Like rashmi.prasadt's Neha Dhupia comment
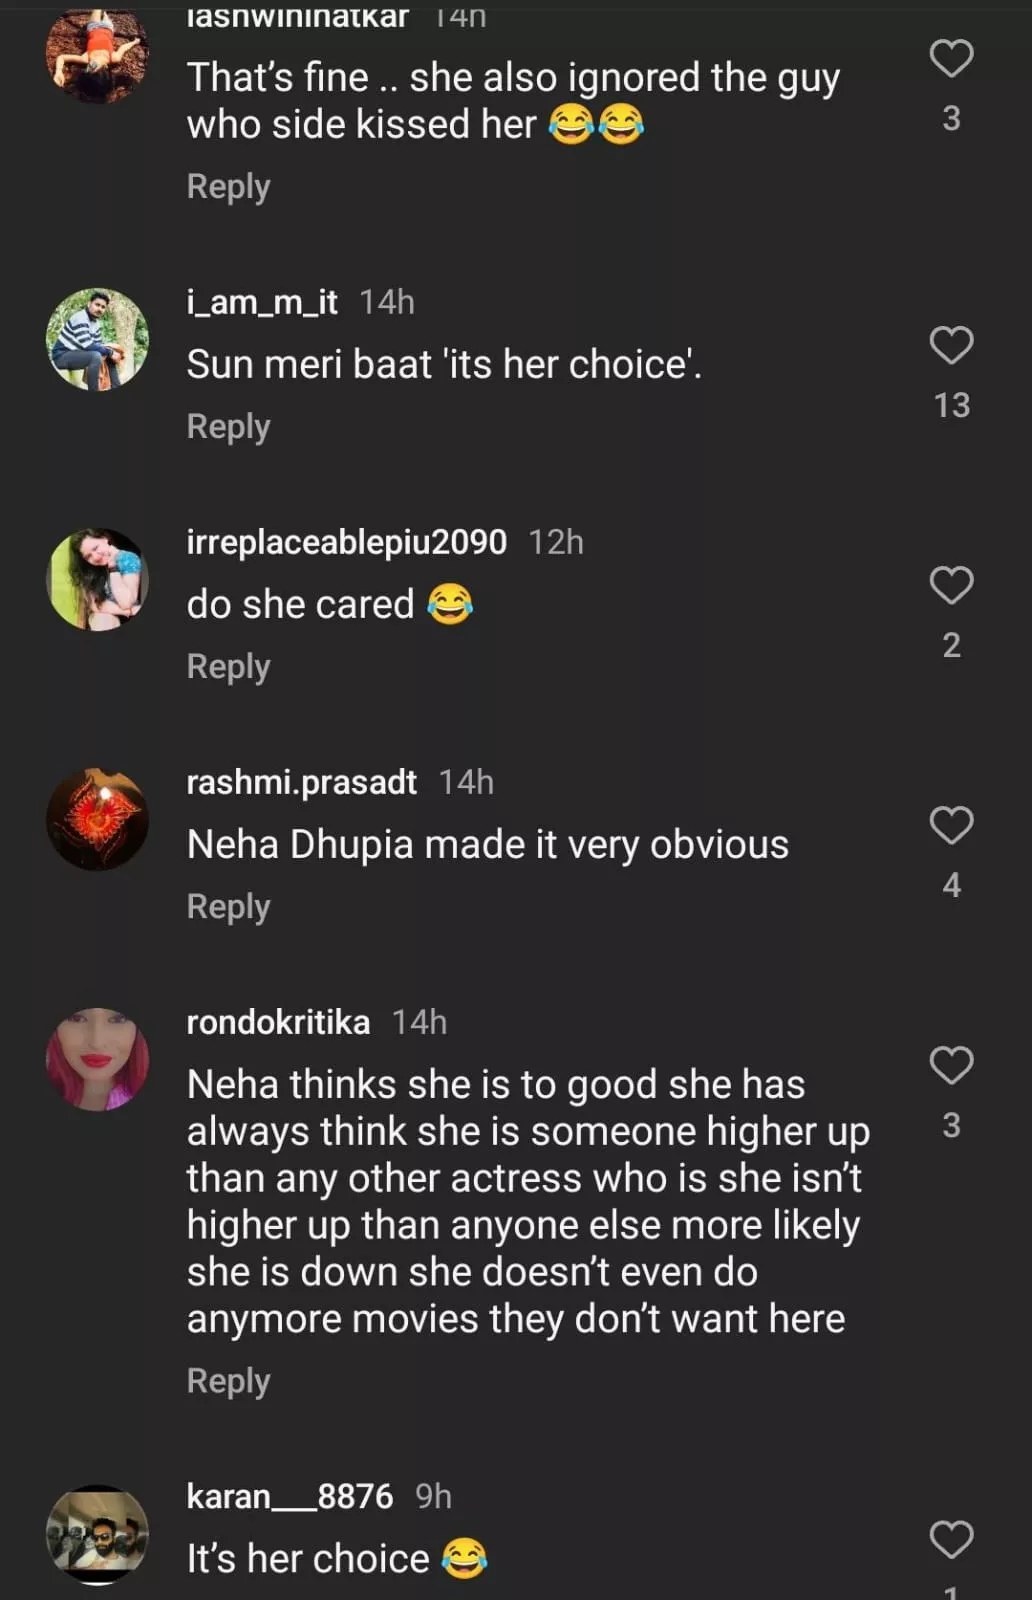 pyautogui.click(x=951, y=825)
